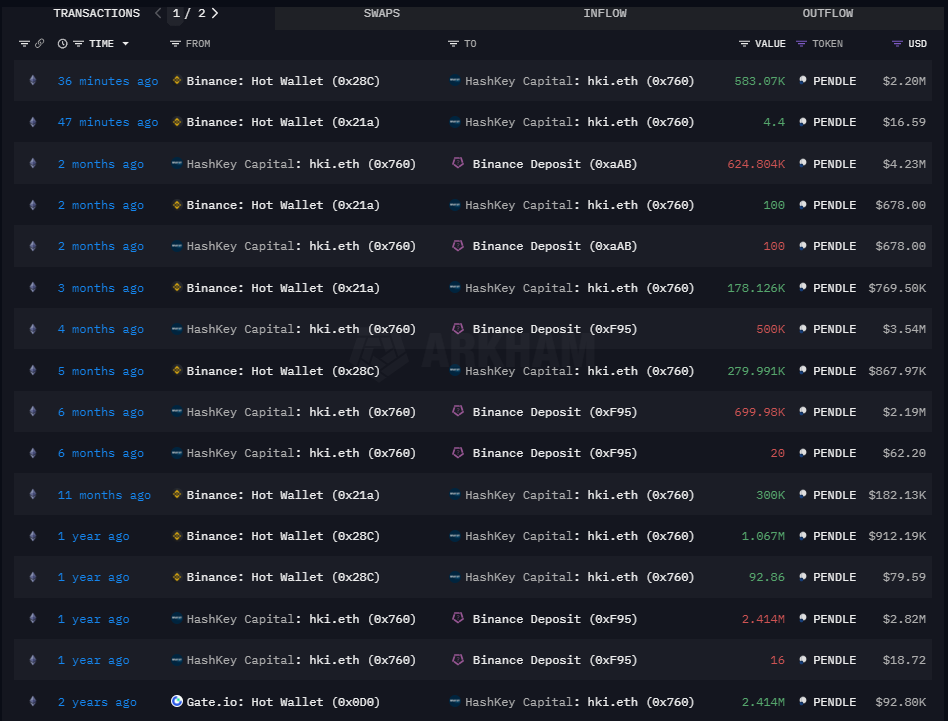Viewport: 948px width, 721px height.
Task: Switch to the OUTFLOW tab
Action: (x=828, y=13)
